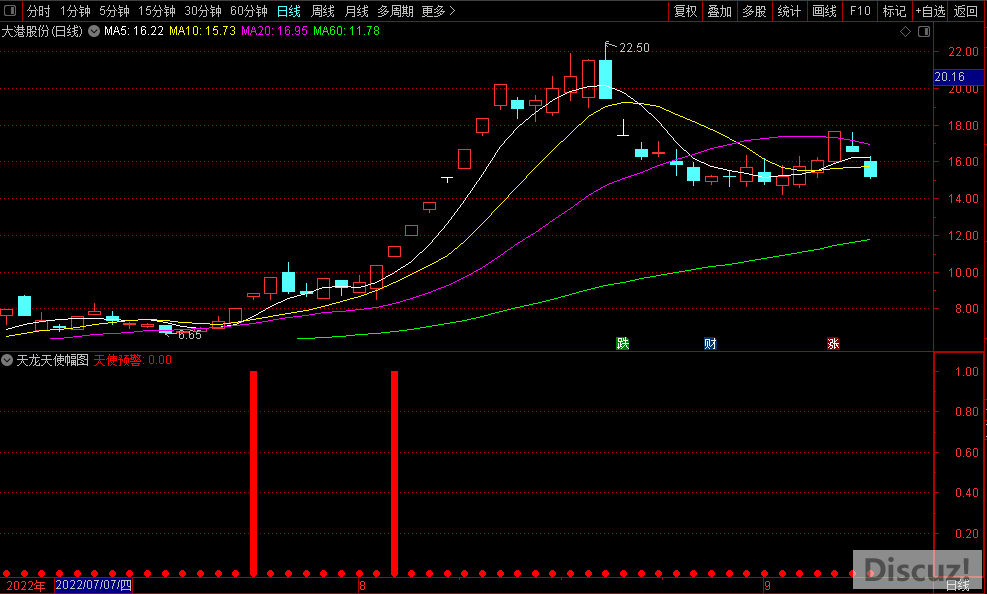Open dropdown arrow next to 大港股份(日线)
The width and height of the screenshot is (987, 594).
pos(94,31)
